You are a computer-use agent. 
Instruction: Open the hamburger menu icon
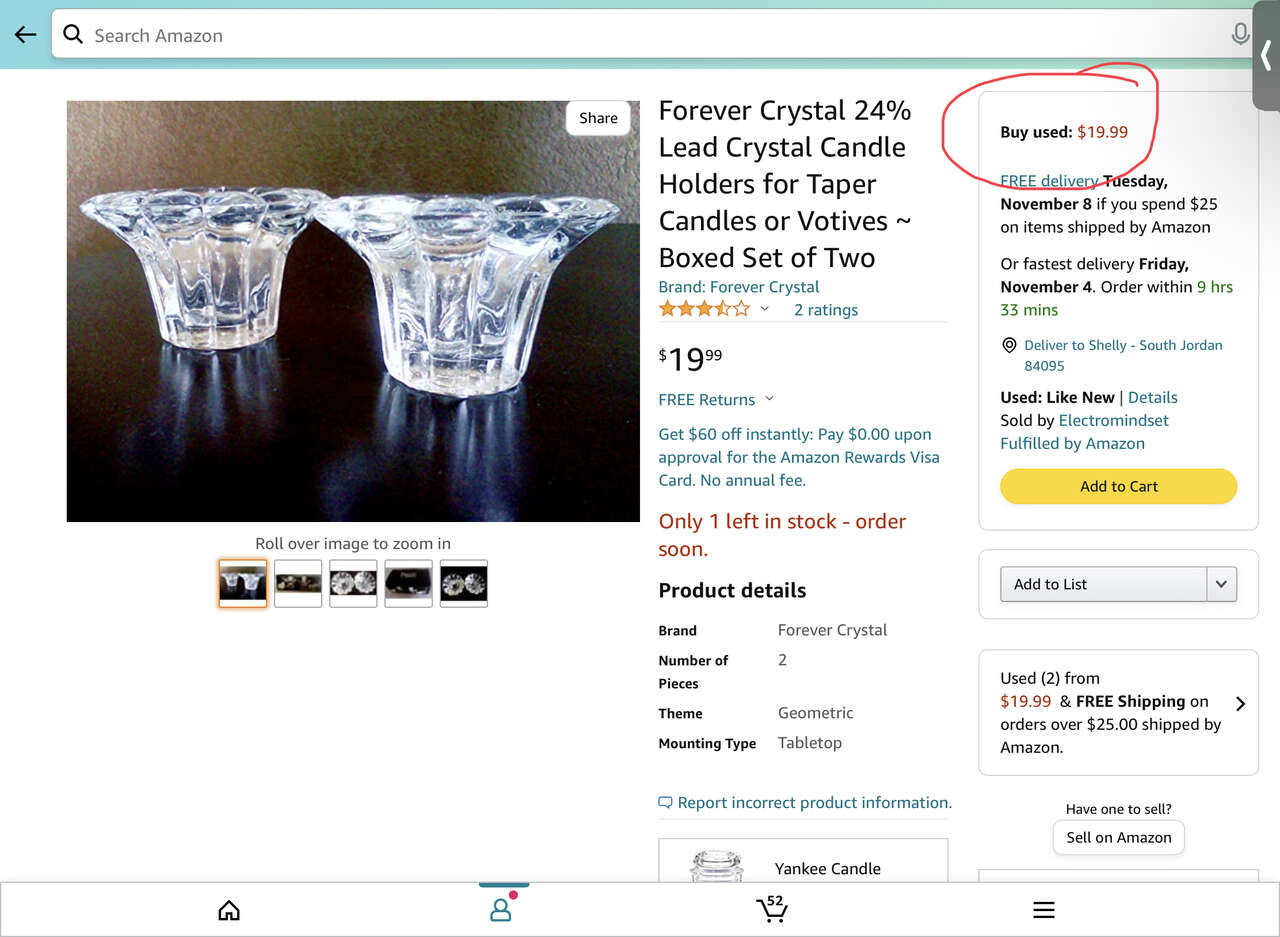point(1043,910)
